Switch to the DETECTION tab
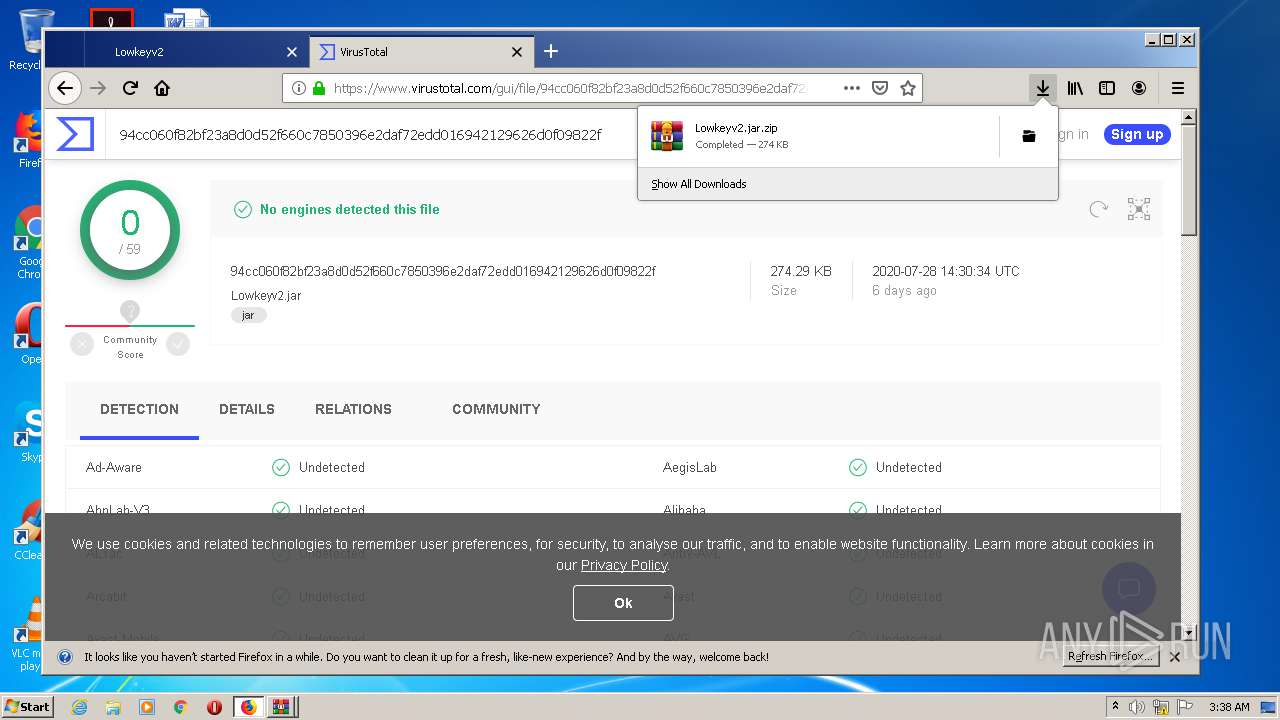 [139, 409]
